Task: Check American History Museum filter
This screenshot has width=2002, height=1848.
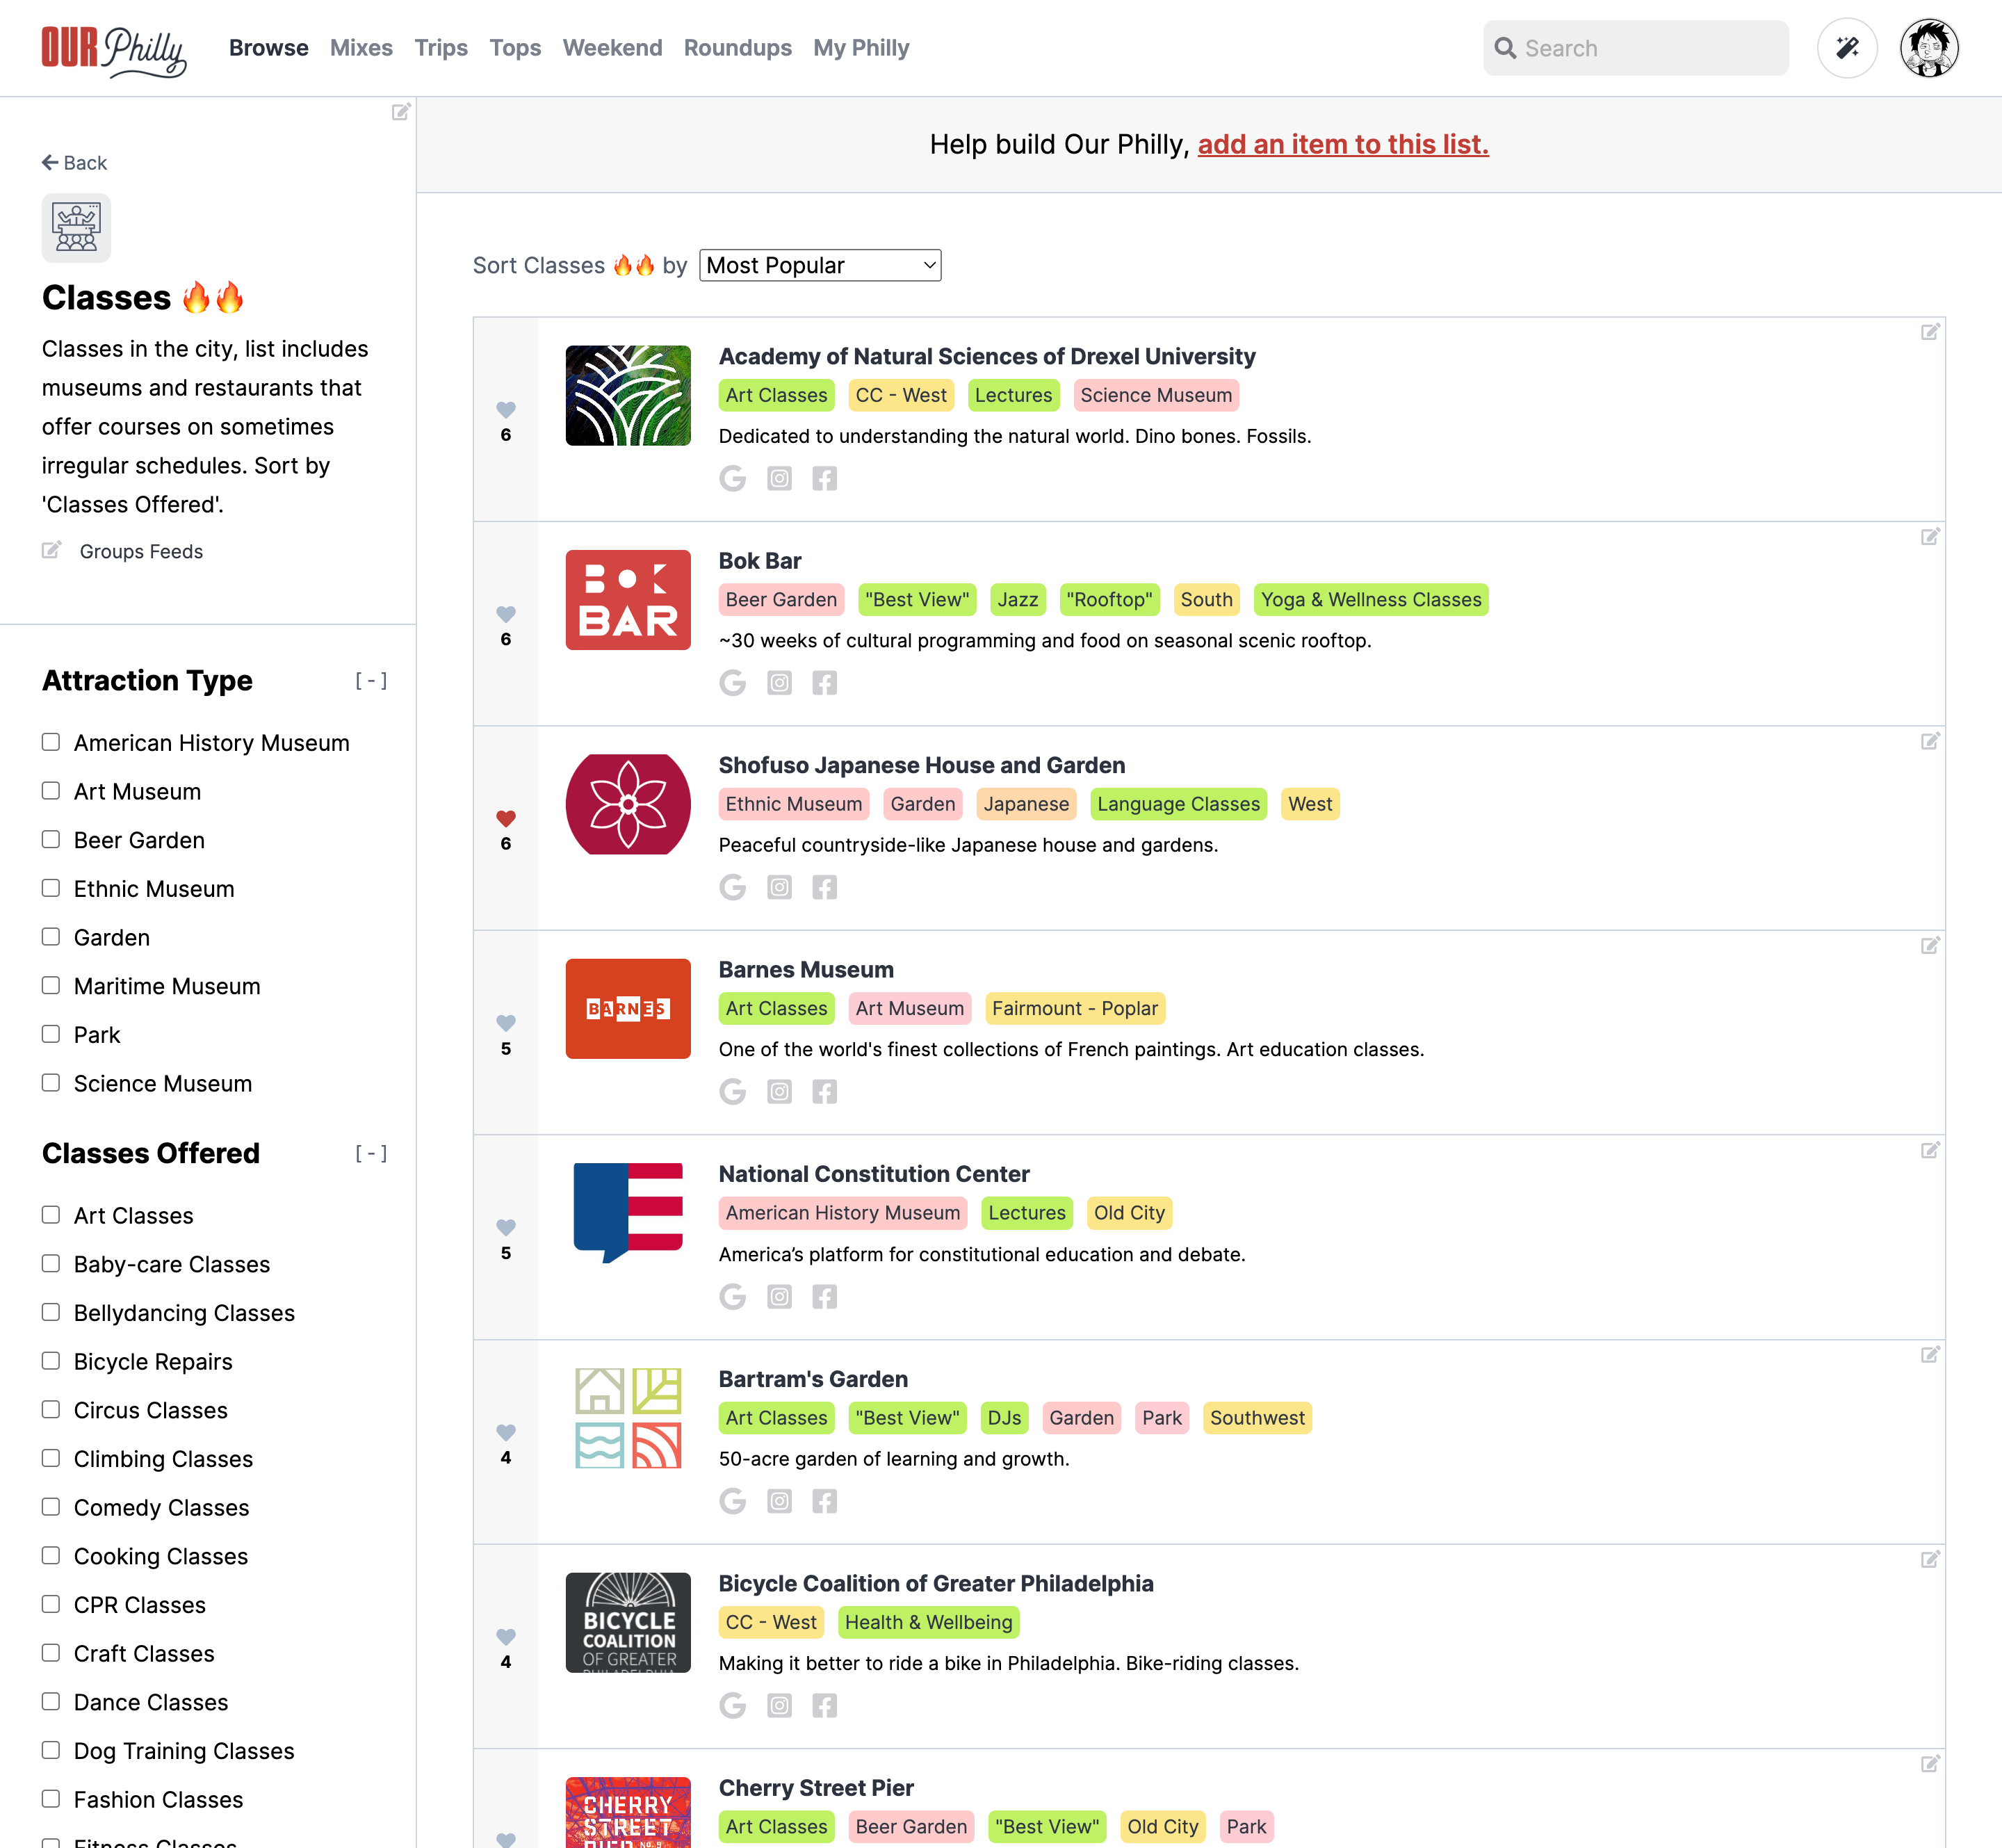Action: [x=51, y=742]
